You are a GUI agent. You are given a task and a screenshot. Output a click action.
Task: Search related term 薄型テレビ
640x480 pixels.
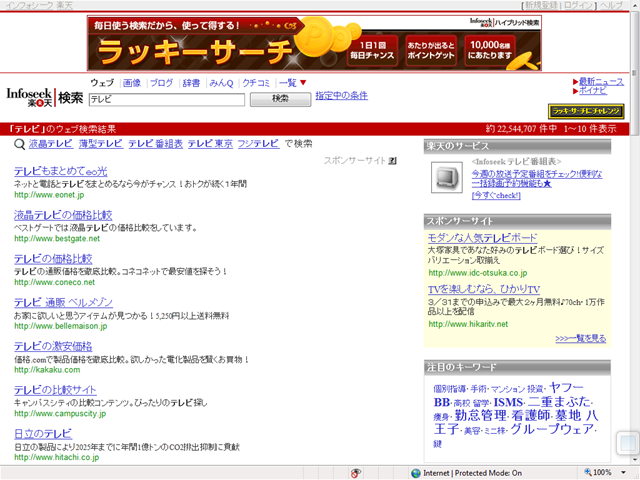(101, 144)
